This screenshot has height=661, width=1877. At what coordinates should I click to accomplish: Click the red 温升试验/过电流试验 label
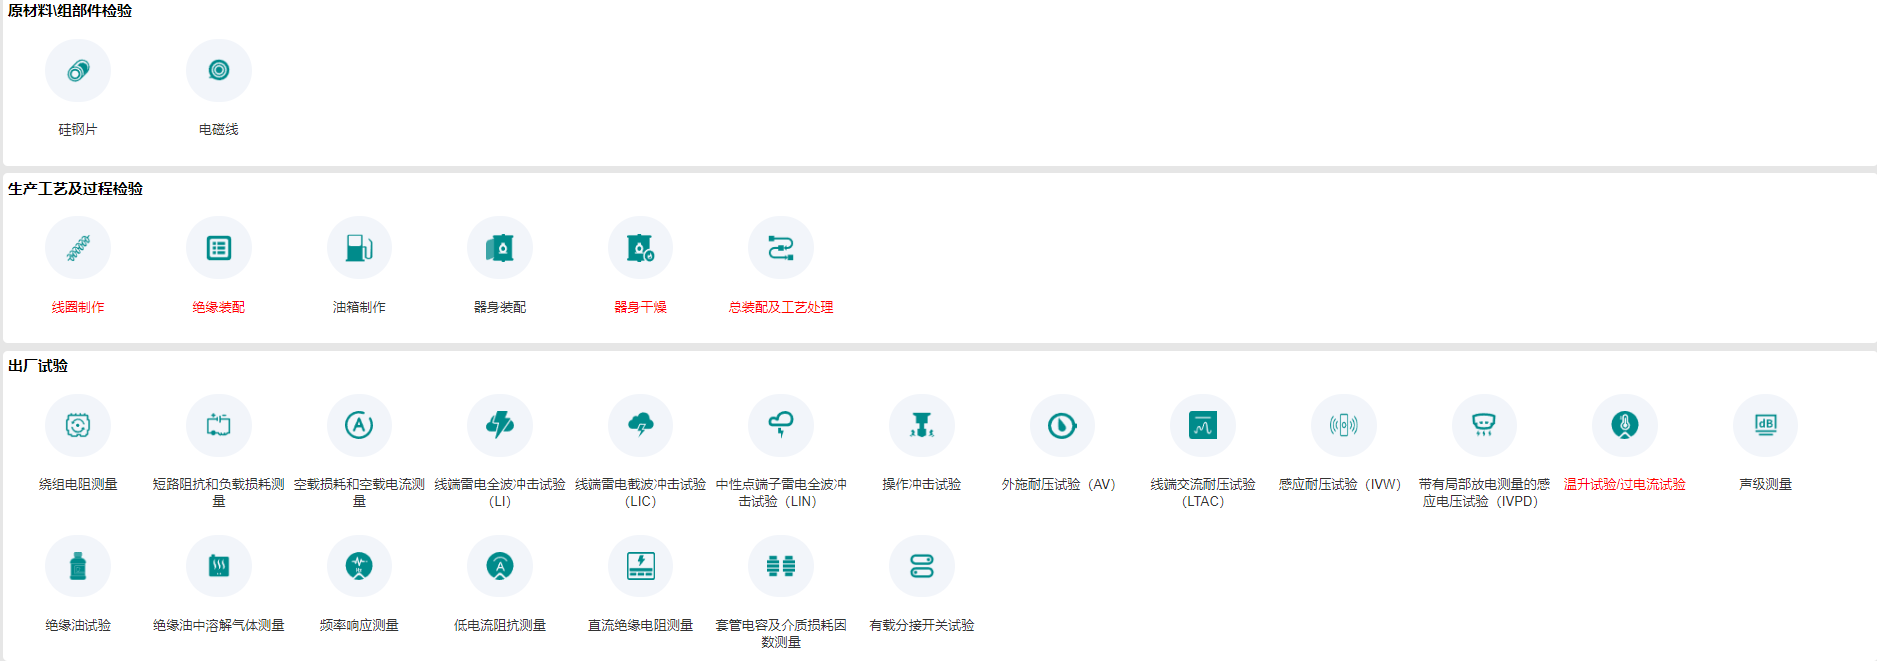point(1624,484)
